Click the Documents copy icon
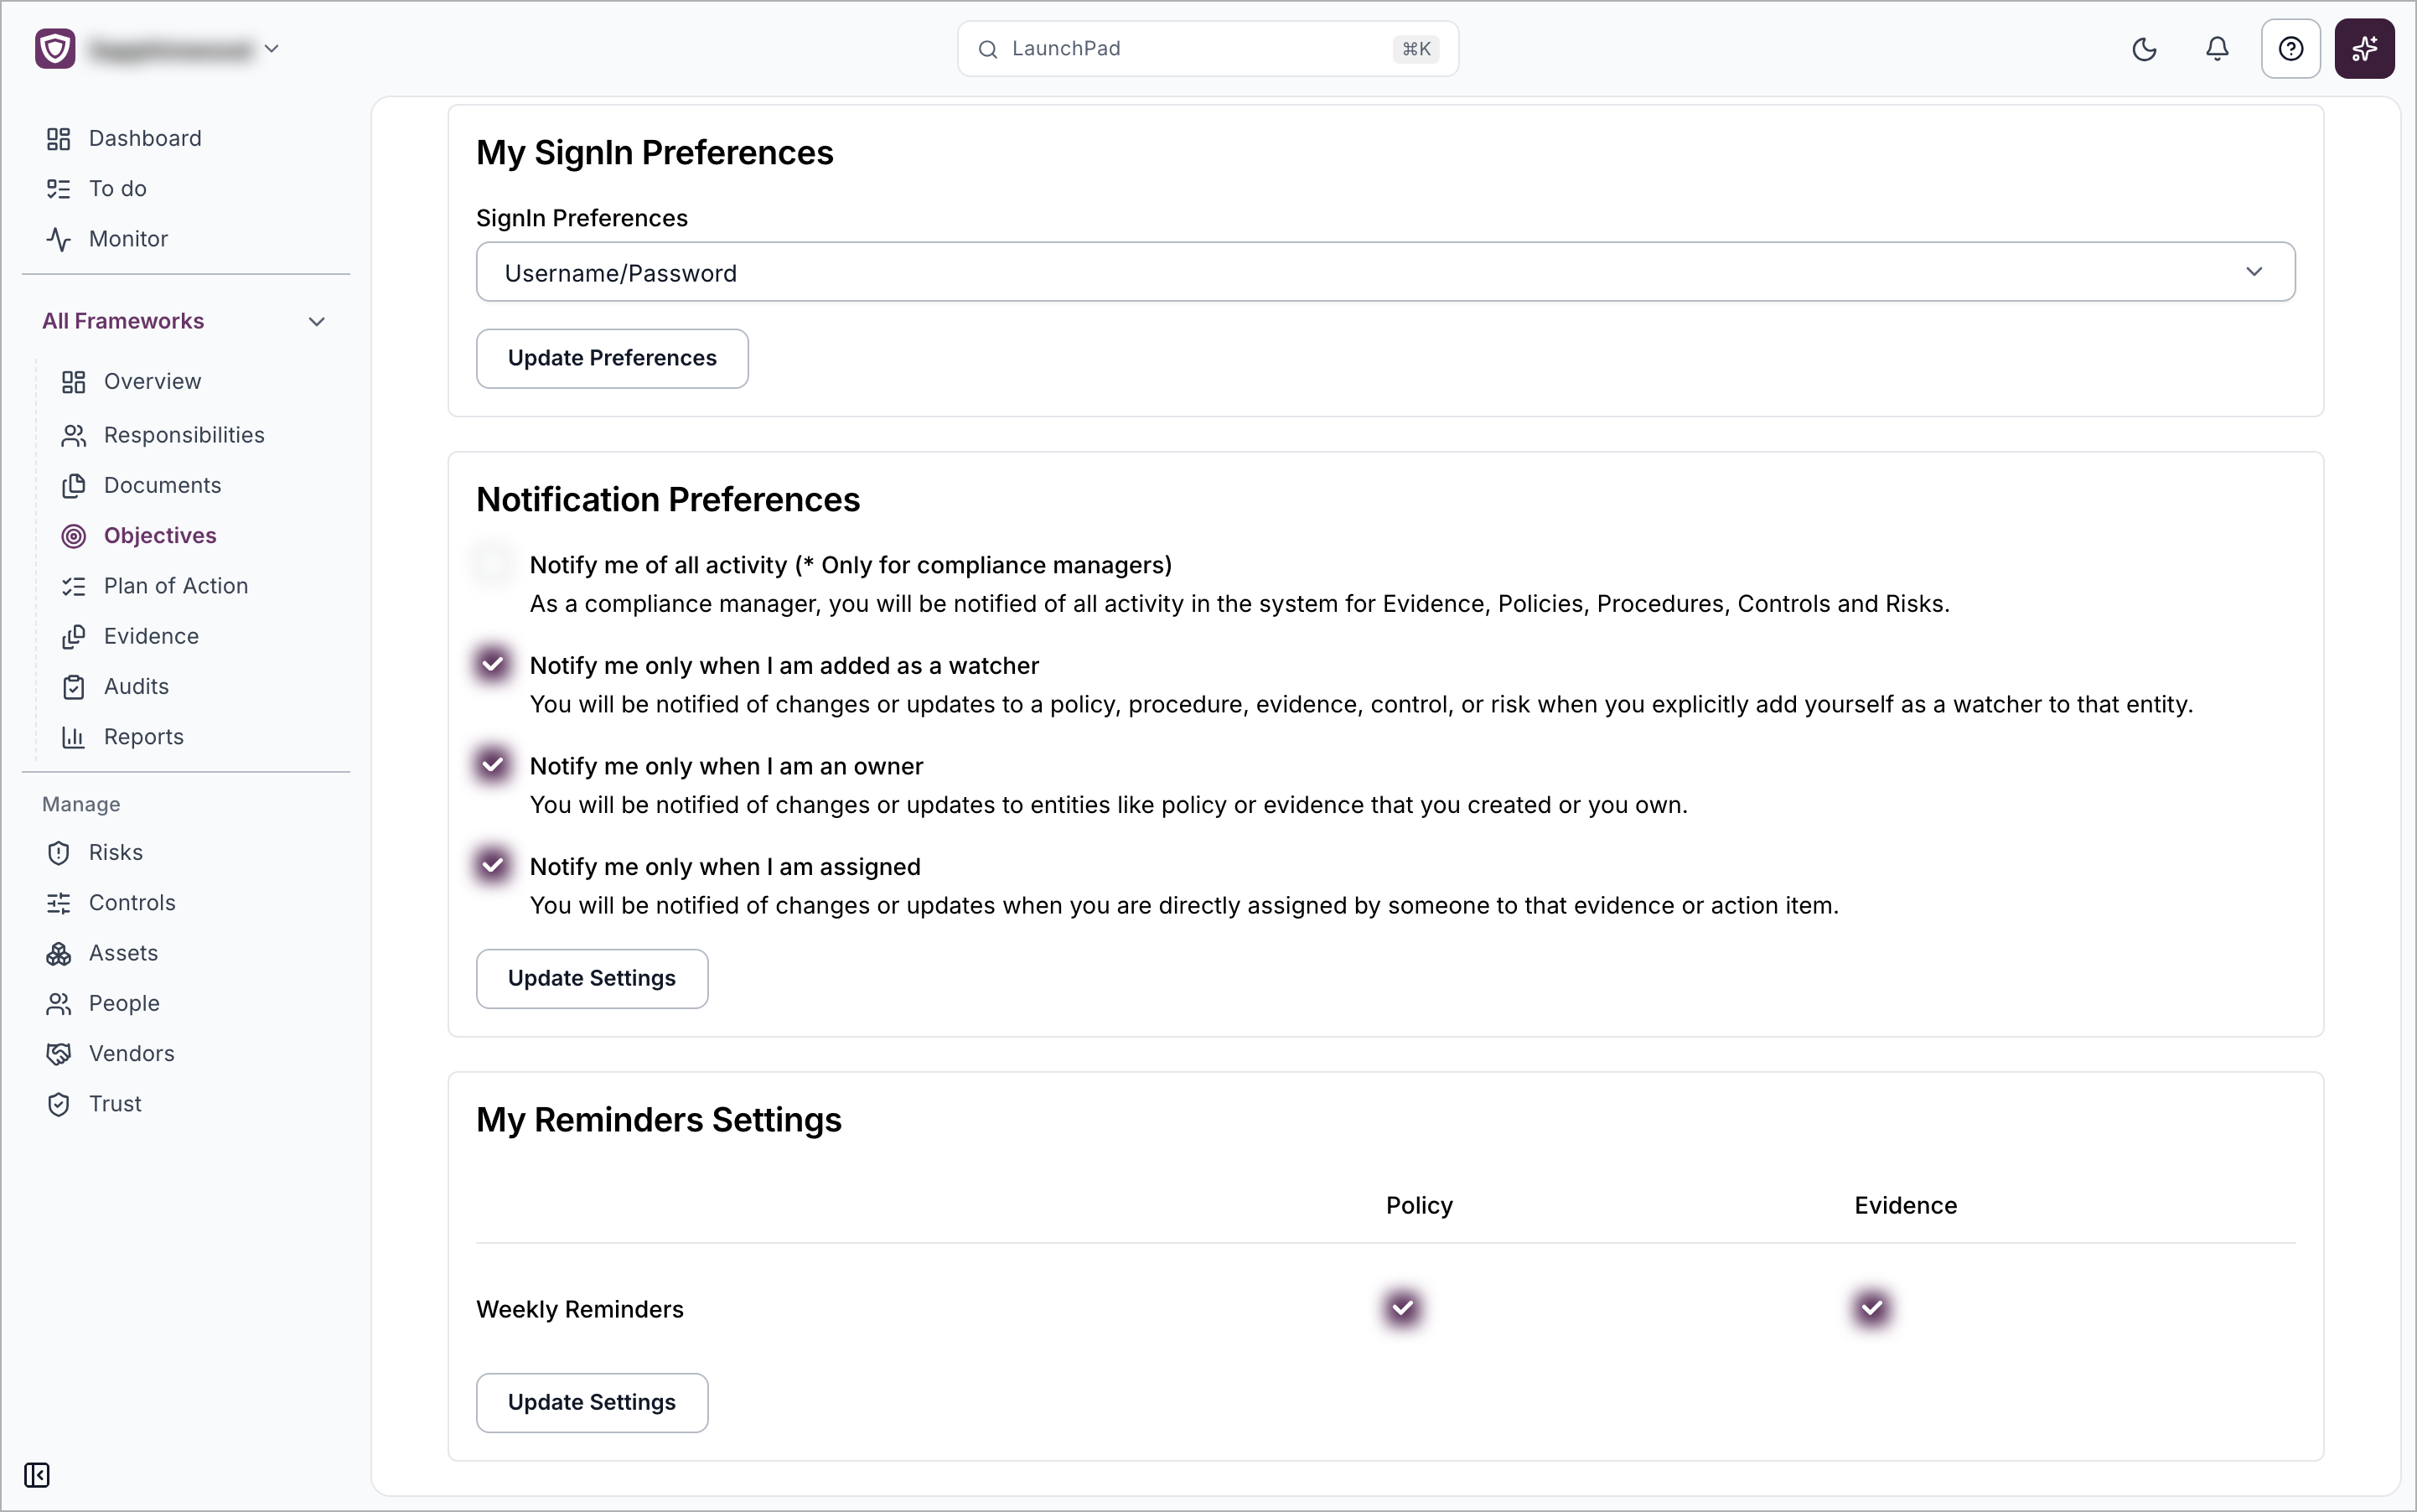The height and width of the screenshot is (1512, 2417). point(74,485)
